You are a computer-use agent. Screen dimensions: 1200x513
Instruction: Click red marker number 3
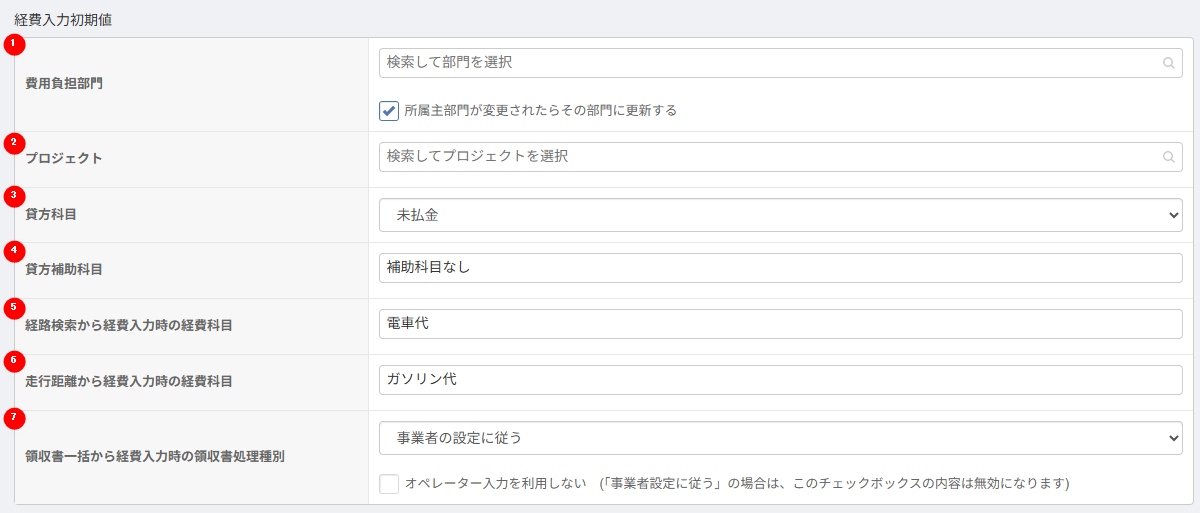(14, 194)
